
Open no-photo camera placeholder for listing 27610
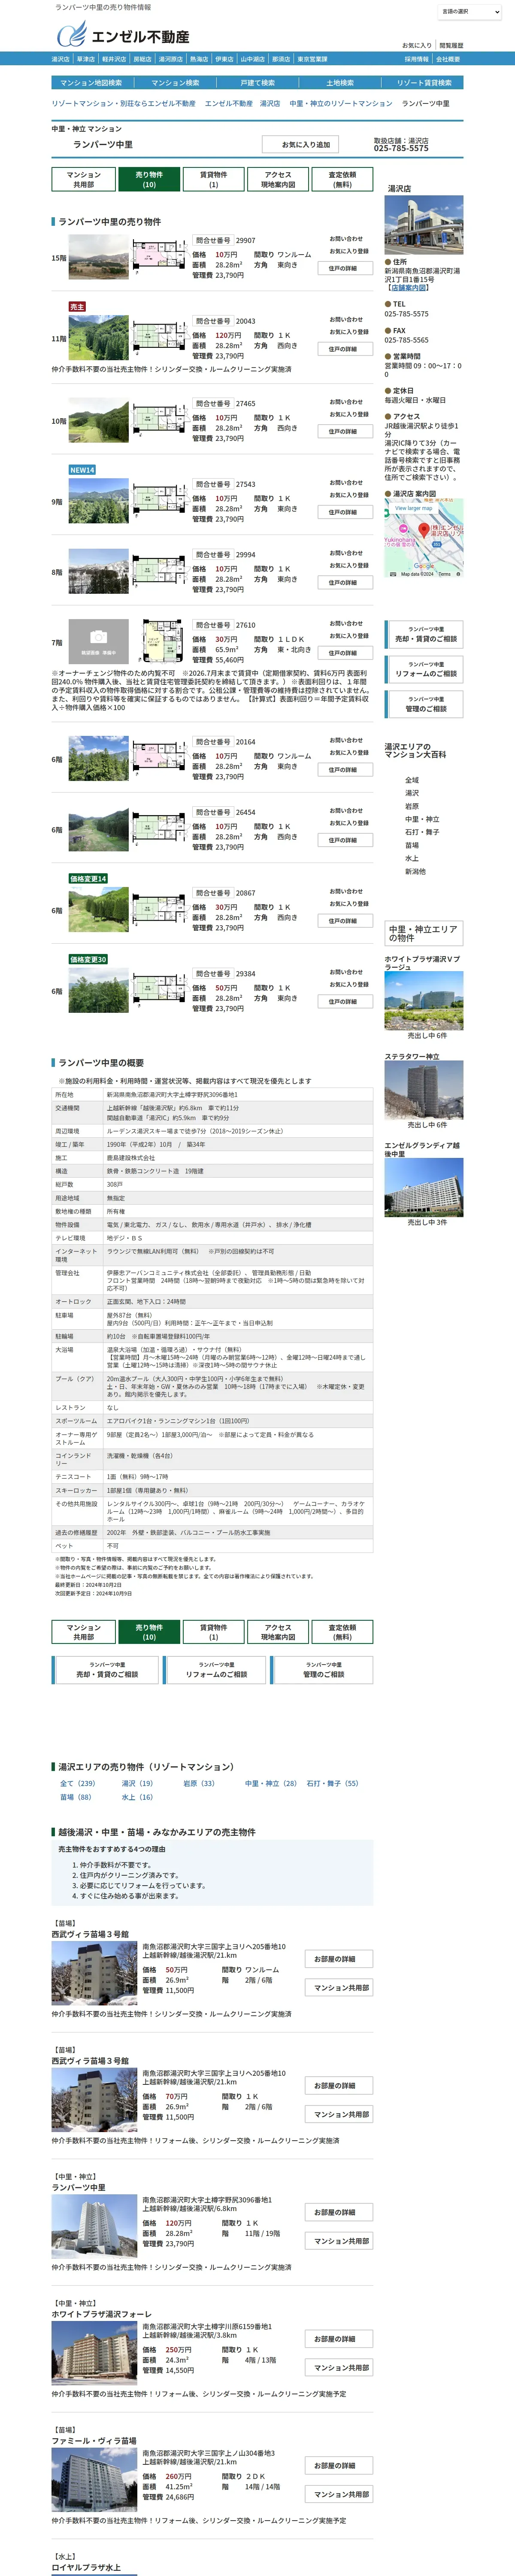tap(99, 641)
